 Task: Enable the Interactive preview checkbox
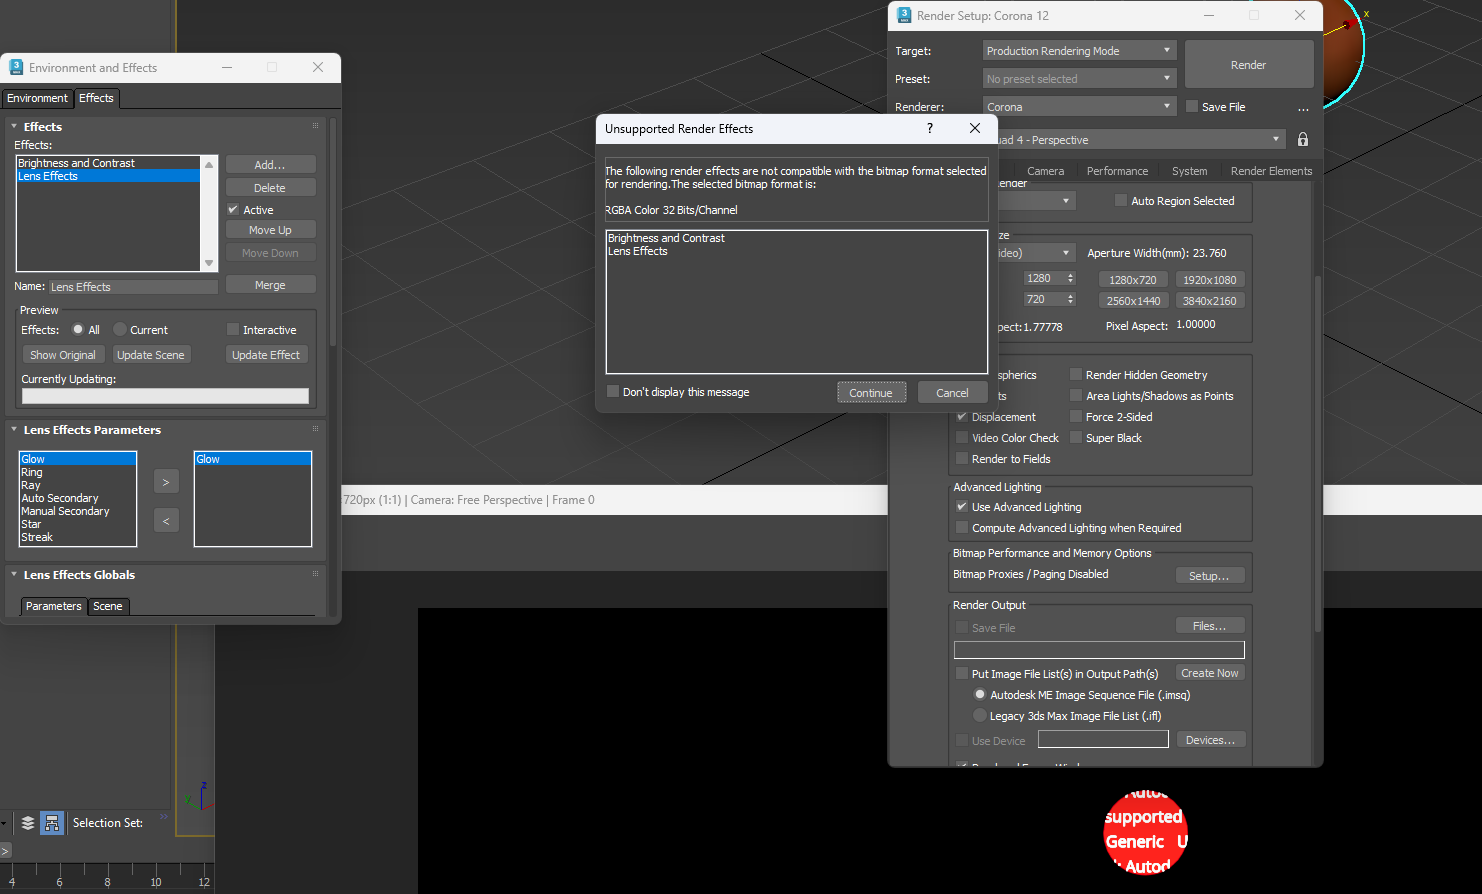click(233, 329)
